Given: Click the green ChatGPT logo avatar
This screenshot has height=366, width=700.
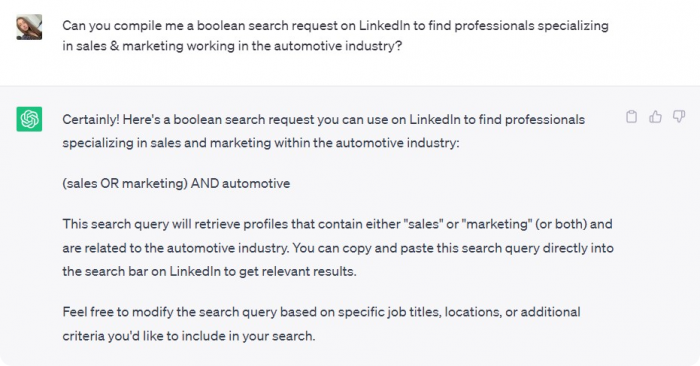Looking at the screenshot, I should pyautogui.click(x=29, y=119).
